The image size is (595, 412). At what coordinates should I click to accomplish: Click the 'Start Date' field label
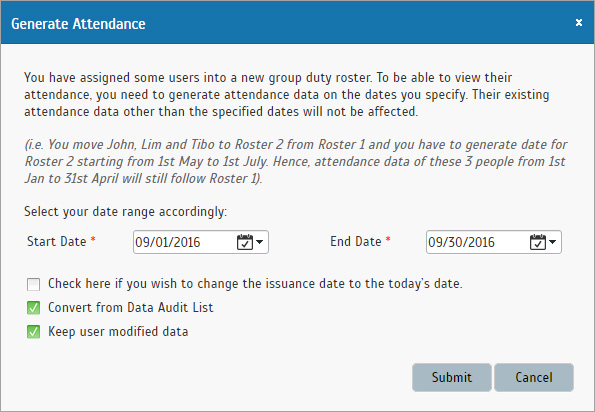57,242
